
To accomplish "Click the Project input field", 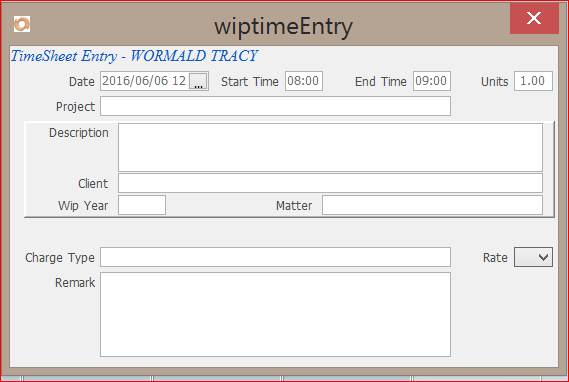I will (275, 106).
